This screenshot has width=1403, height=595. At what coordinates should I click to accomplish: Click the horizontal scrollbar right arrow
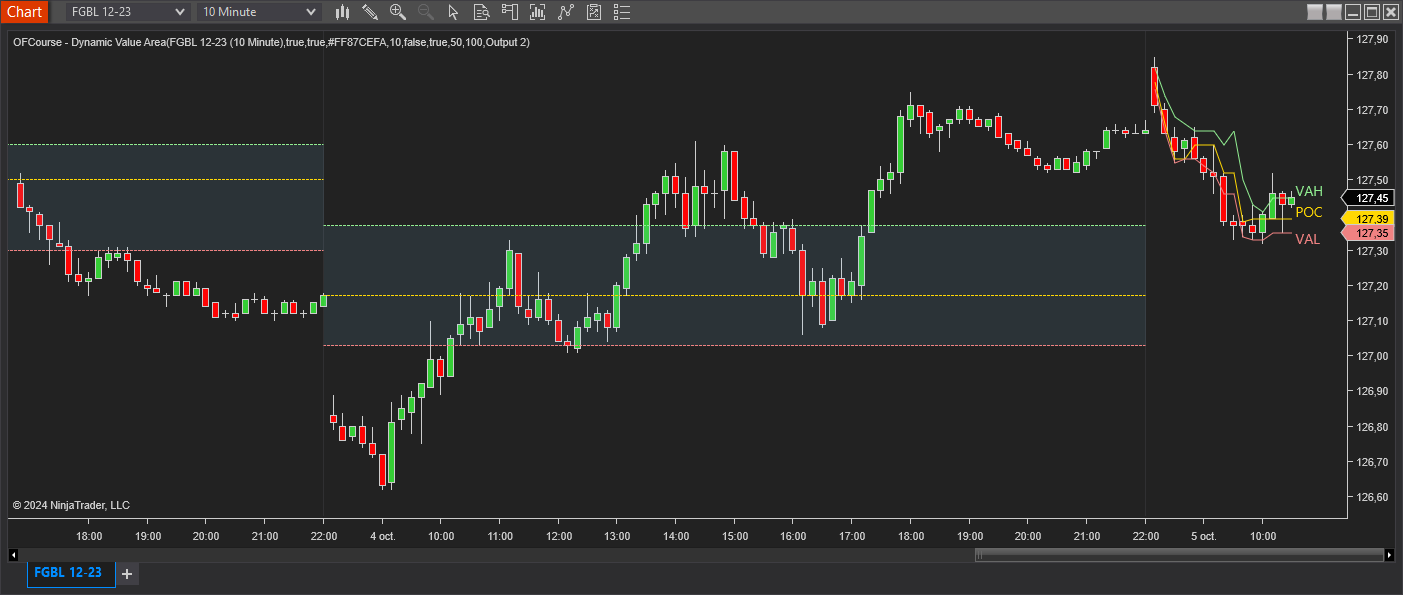point(1389,554)
